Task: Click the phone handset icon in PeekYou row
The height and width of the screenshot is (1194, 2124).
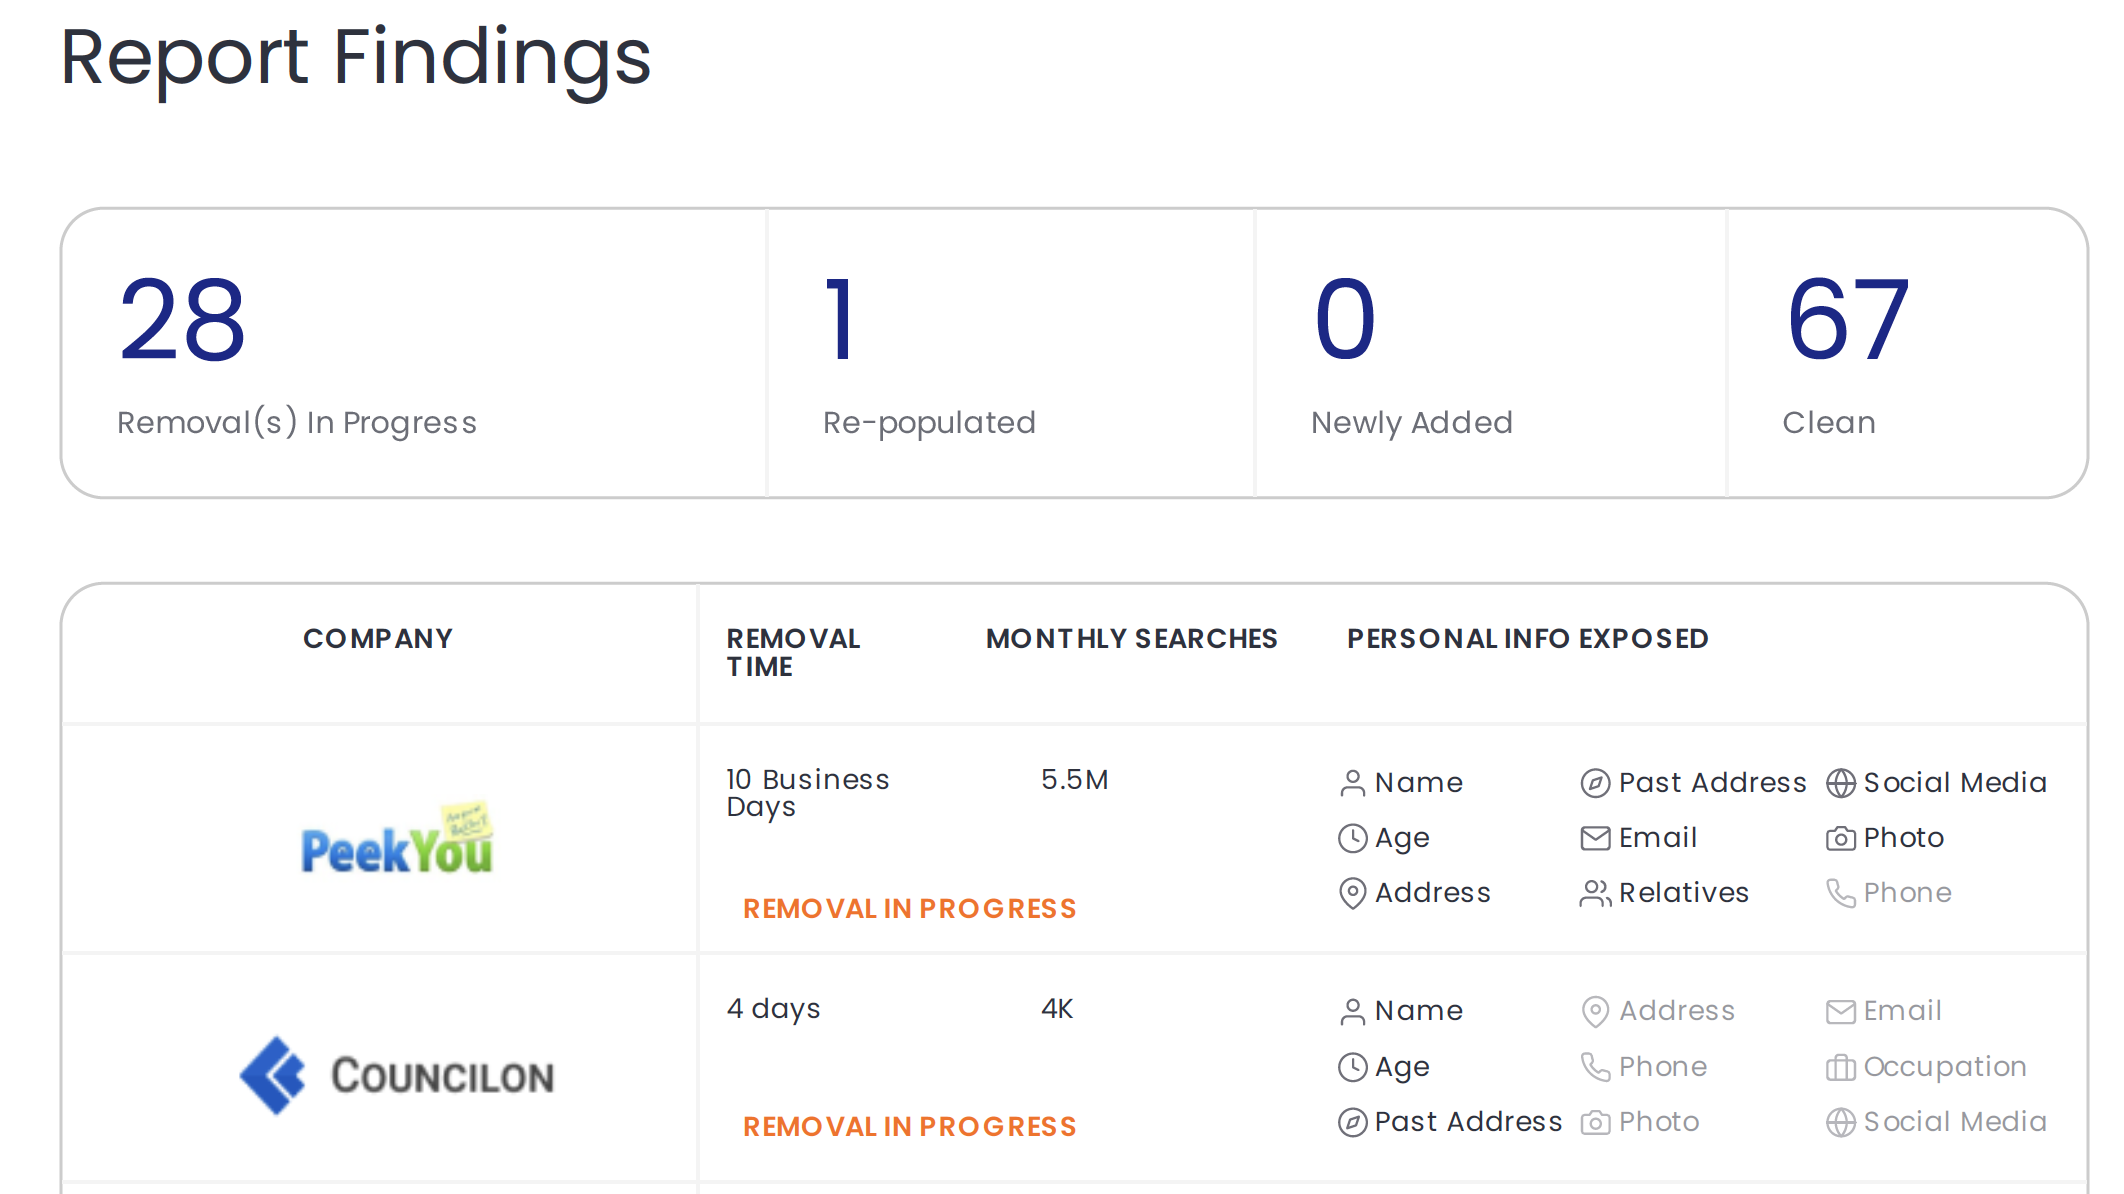Action: (1840, 893)
